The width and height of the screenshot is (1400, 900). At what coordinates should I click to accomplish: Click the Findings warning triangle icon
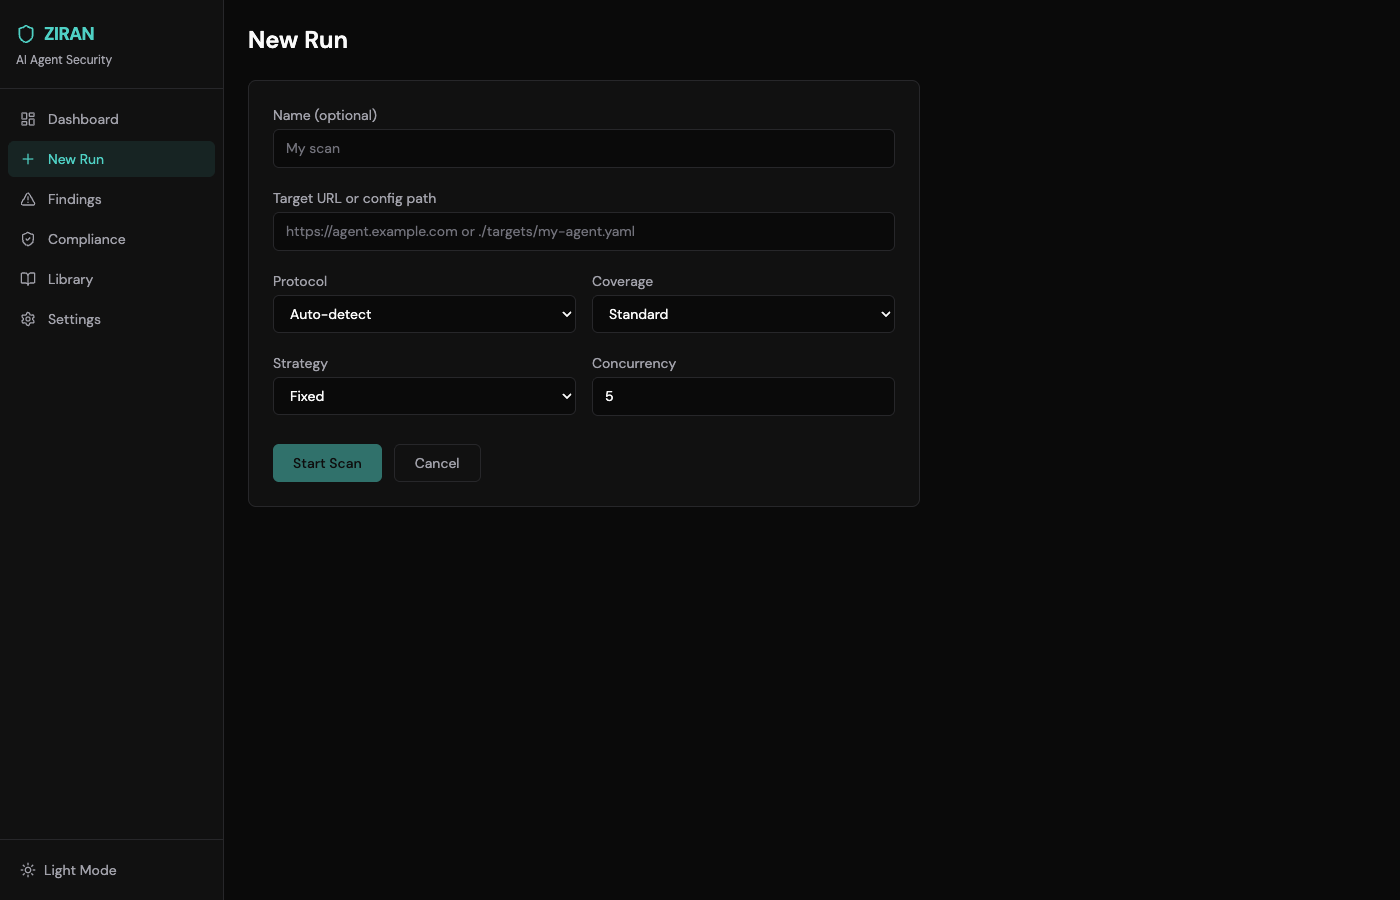coord(28,199)
